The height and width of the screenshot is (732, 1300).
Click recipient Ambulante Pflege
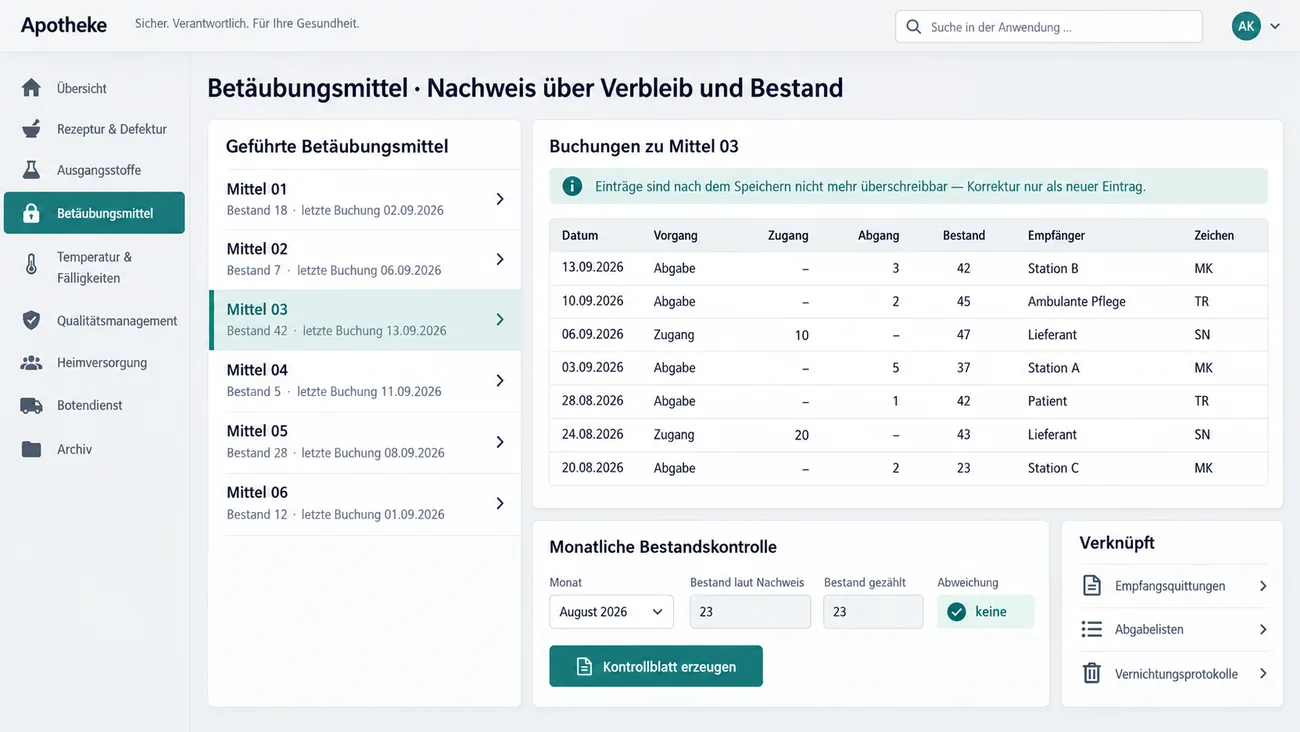1077,301
